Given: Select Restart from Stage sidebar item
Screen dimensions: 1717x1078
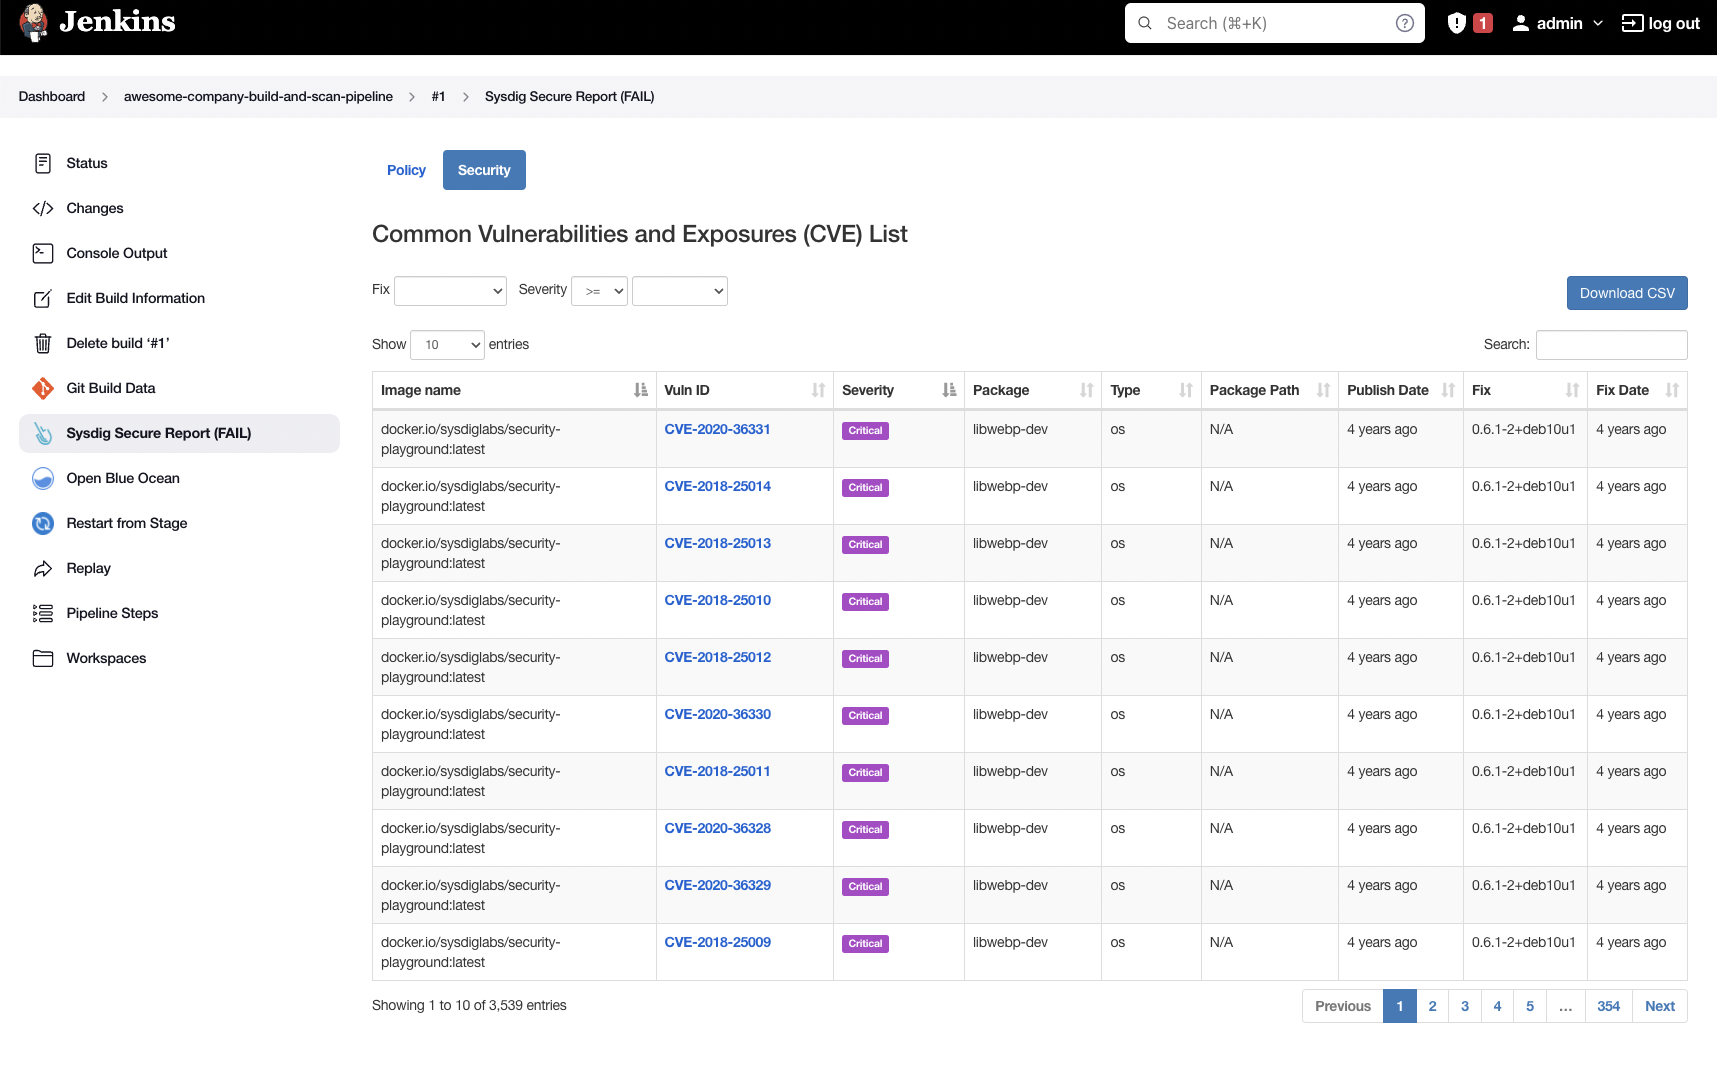Looking at the screenshot, I should [x=179, y=523].
